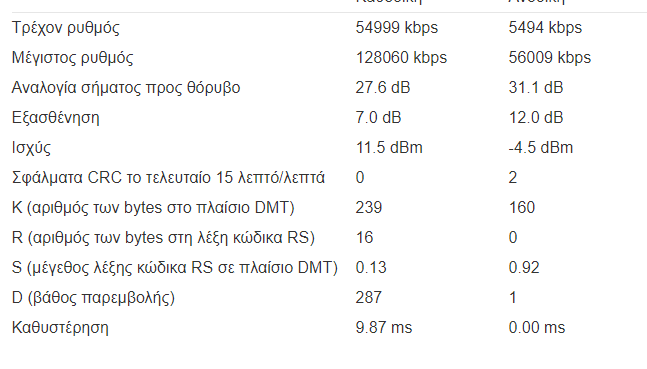This screenshot has height=369, width=647.
Task: Click the 54999 kbps downstream rate value
Action: tap(397, 28)
